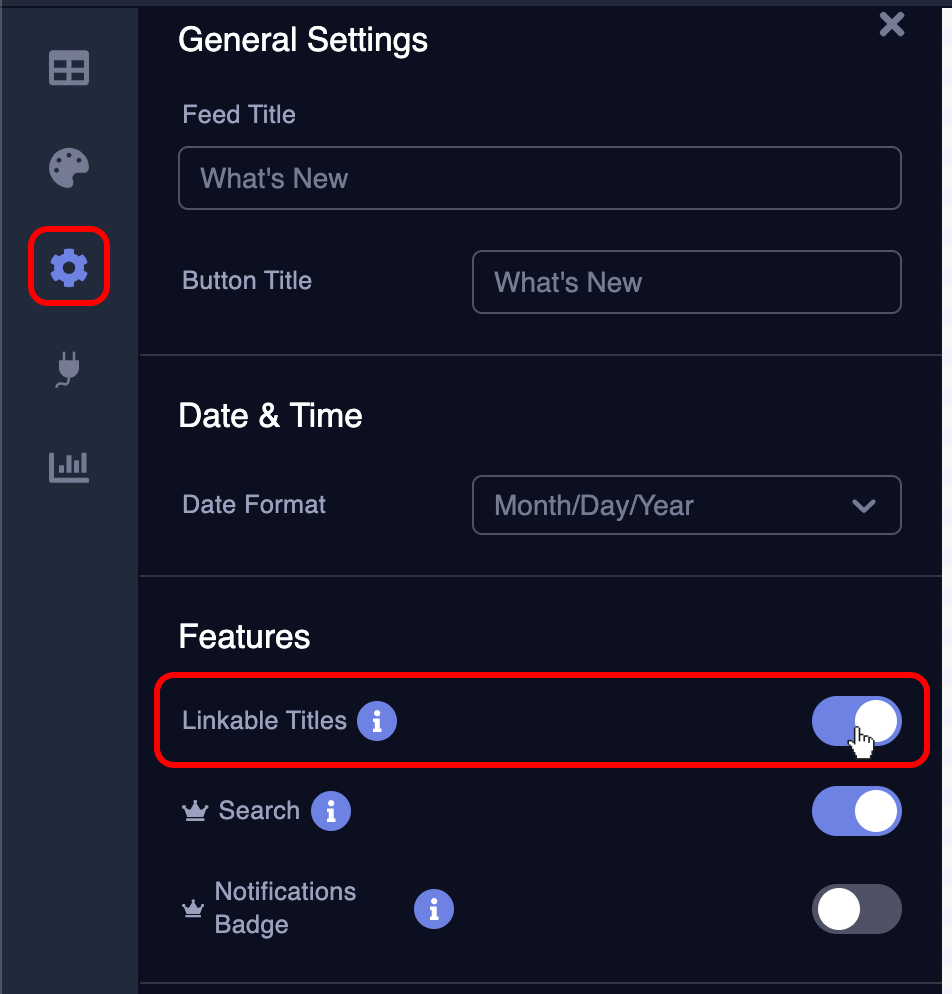Viewport: 952px width, 994px height.
Task: Click the chevron arrow in Month/Day/Year box
Action: [x=863, y=506]
